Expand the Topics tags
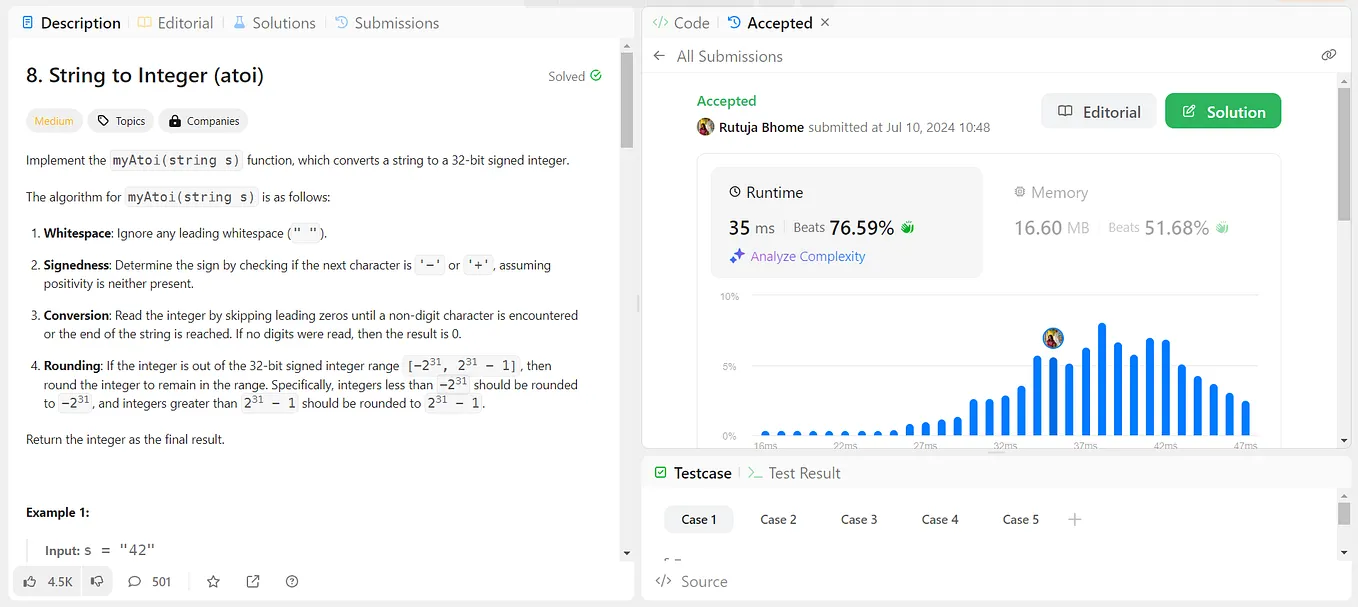The height and width of the screenshot is (607, 1358). [120, 120]
